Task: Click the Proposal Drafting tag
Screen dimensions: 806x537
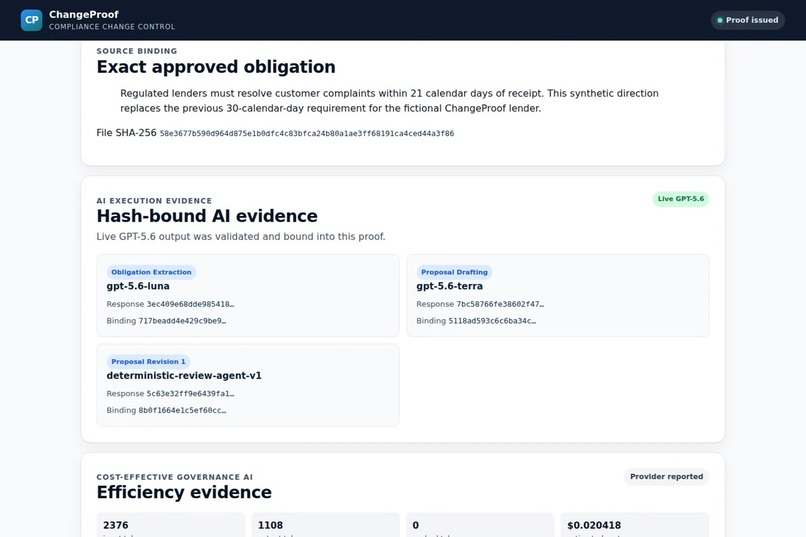Action: (454, 272)
